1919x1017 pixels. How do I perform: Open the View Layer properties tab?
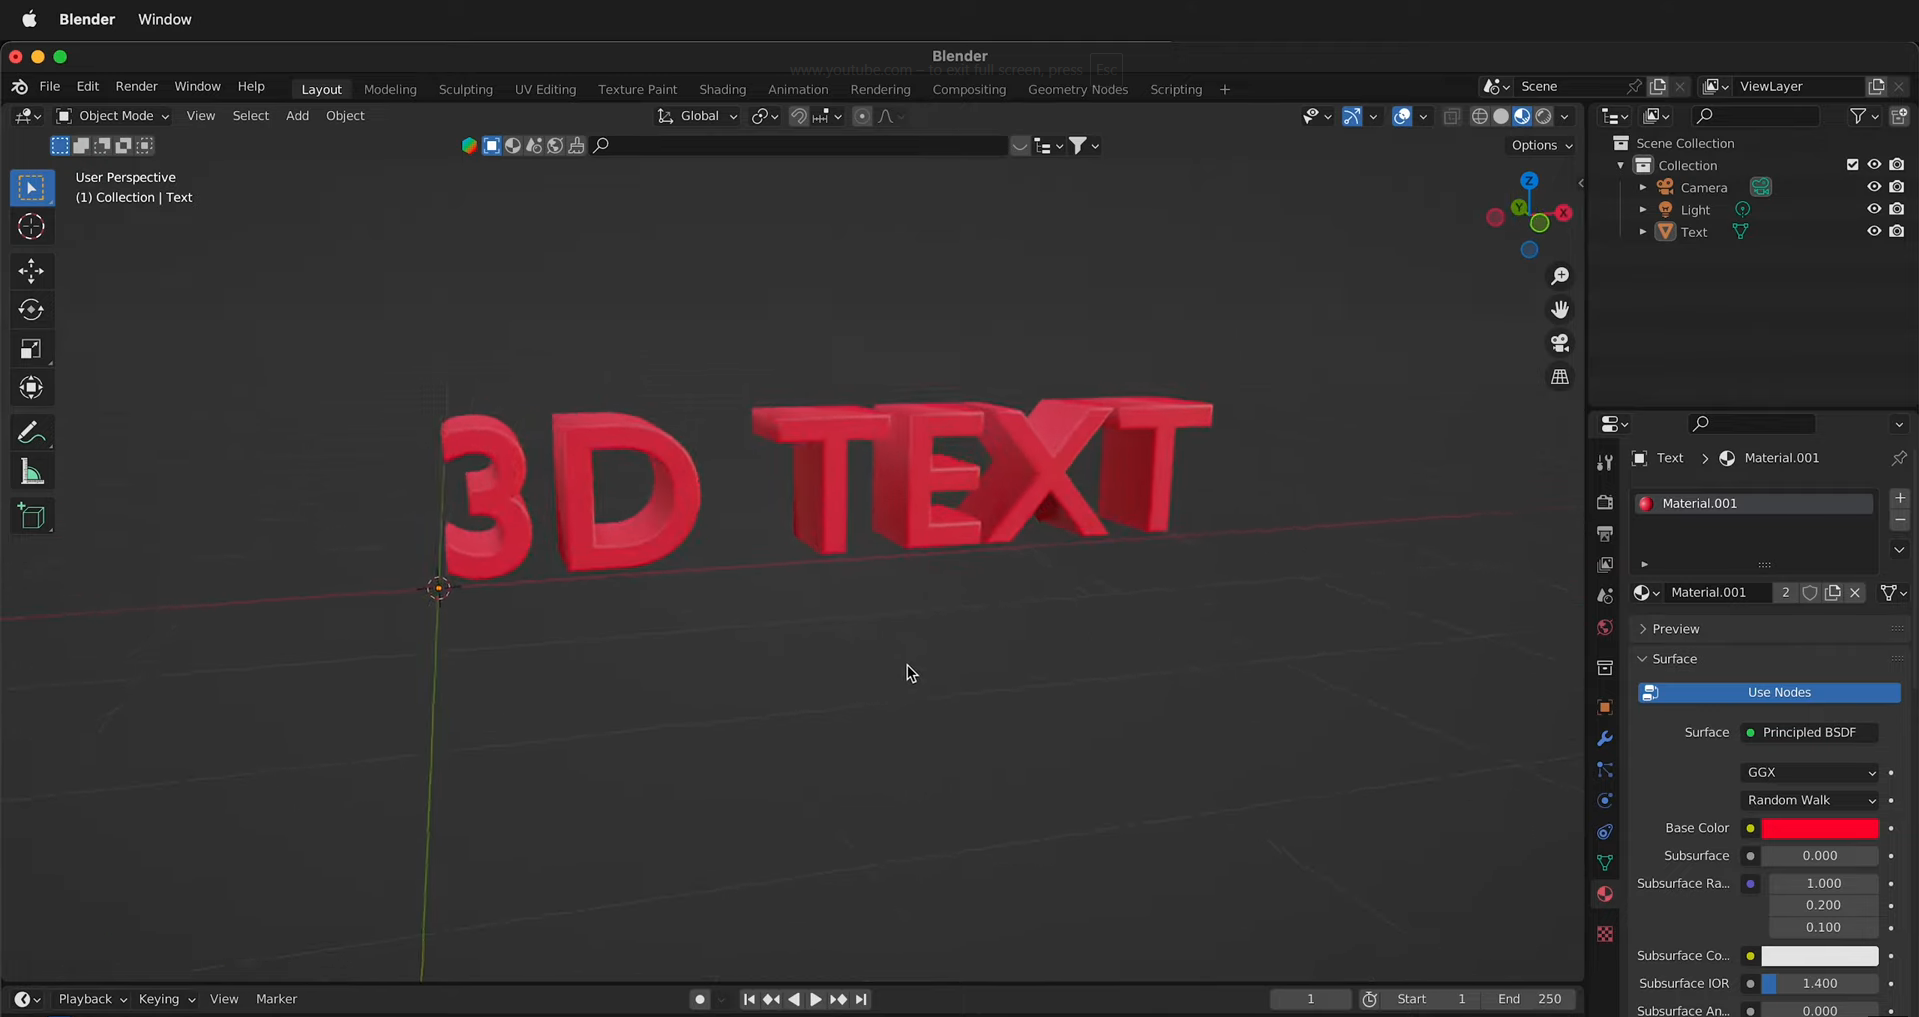pyautogui.click(x=1605, y=565)
